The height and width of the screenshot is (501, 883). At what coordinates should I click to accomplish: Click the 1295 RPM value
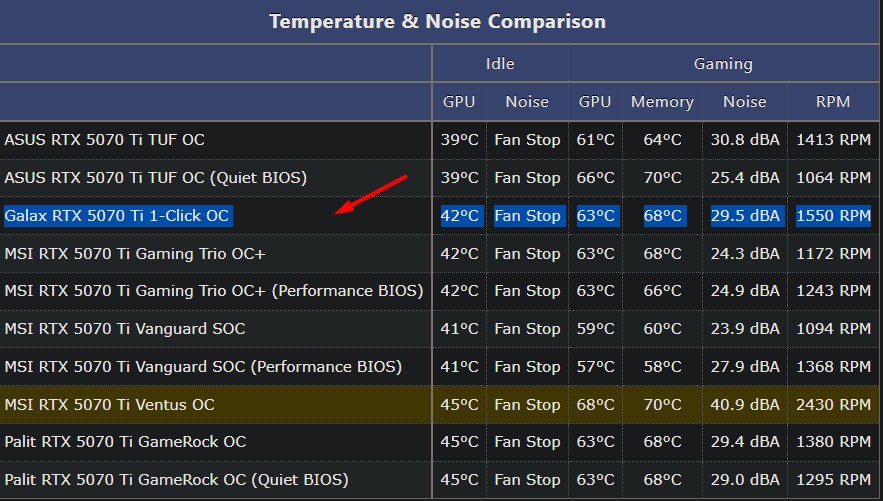click(833, 480)
